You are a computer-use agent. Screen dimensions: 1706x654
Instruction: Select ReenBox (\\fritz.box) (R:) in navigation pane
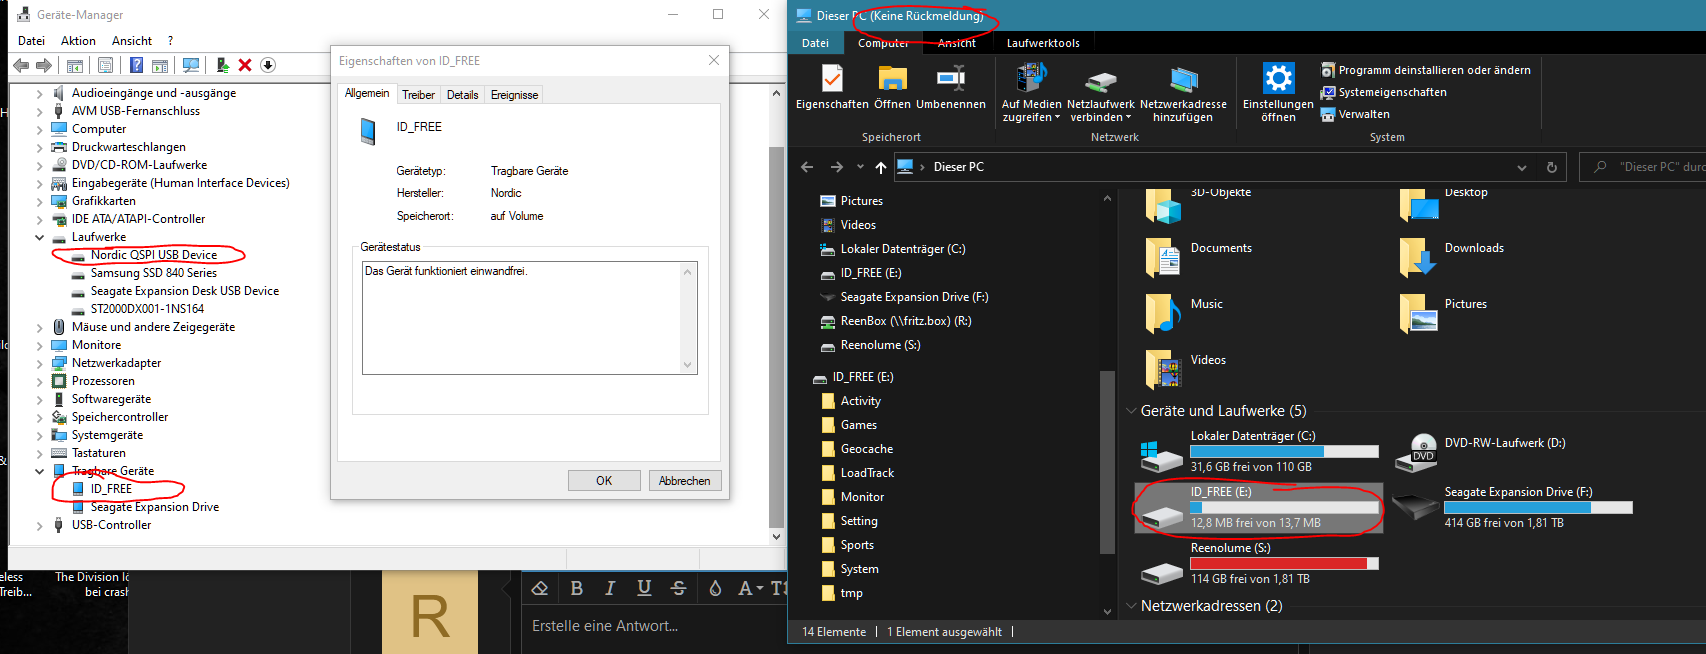pos(906,321)
